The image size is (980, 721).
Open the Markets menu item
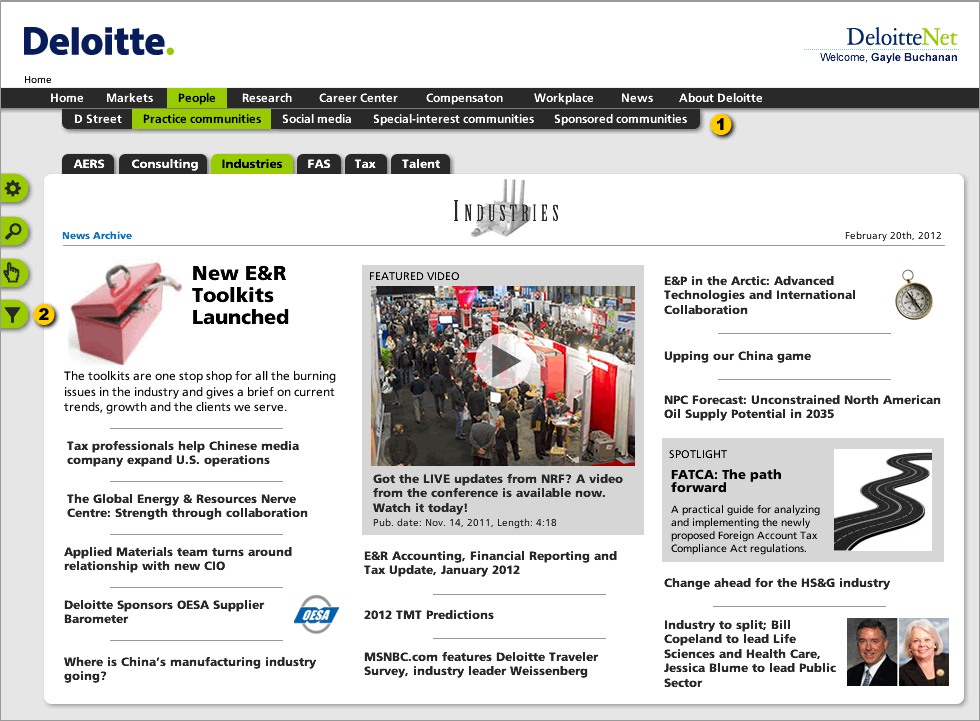point(129,98)
